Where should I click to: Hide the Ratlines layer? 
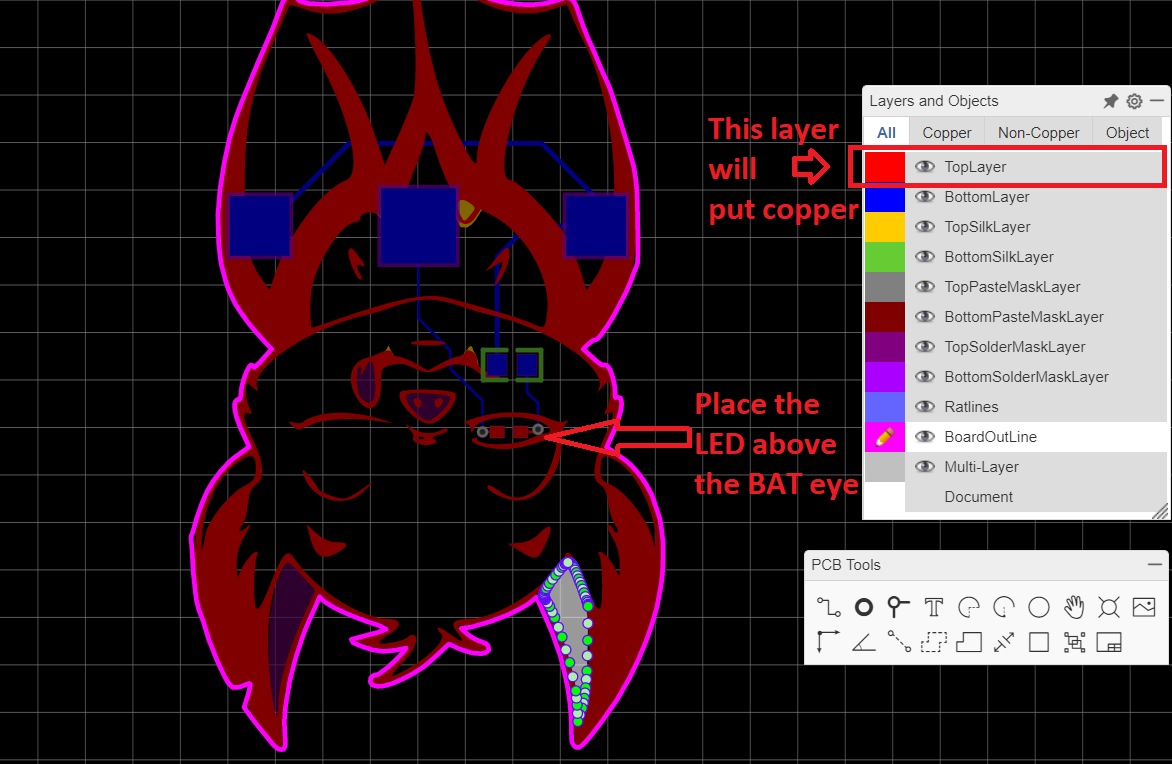(x=924, y=406)
